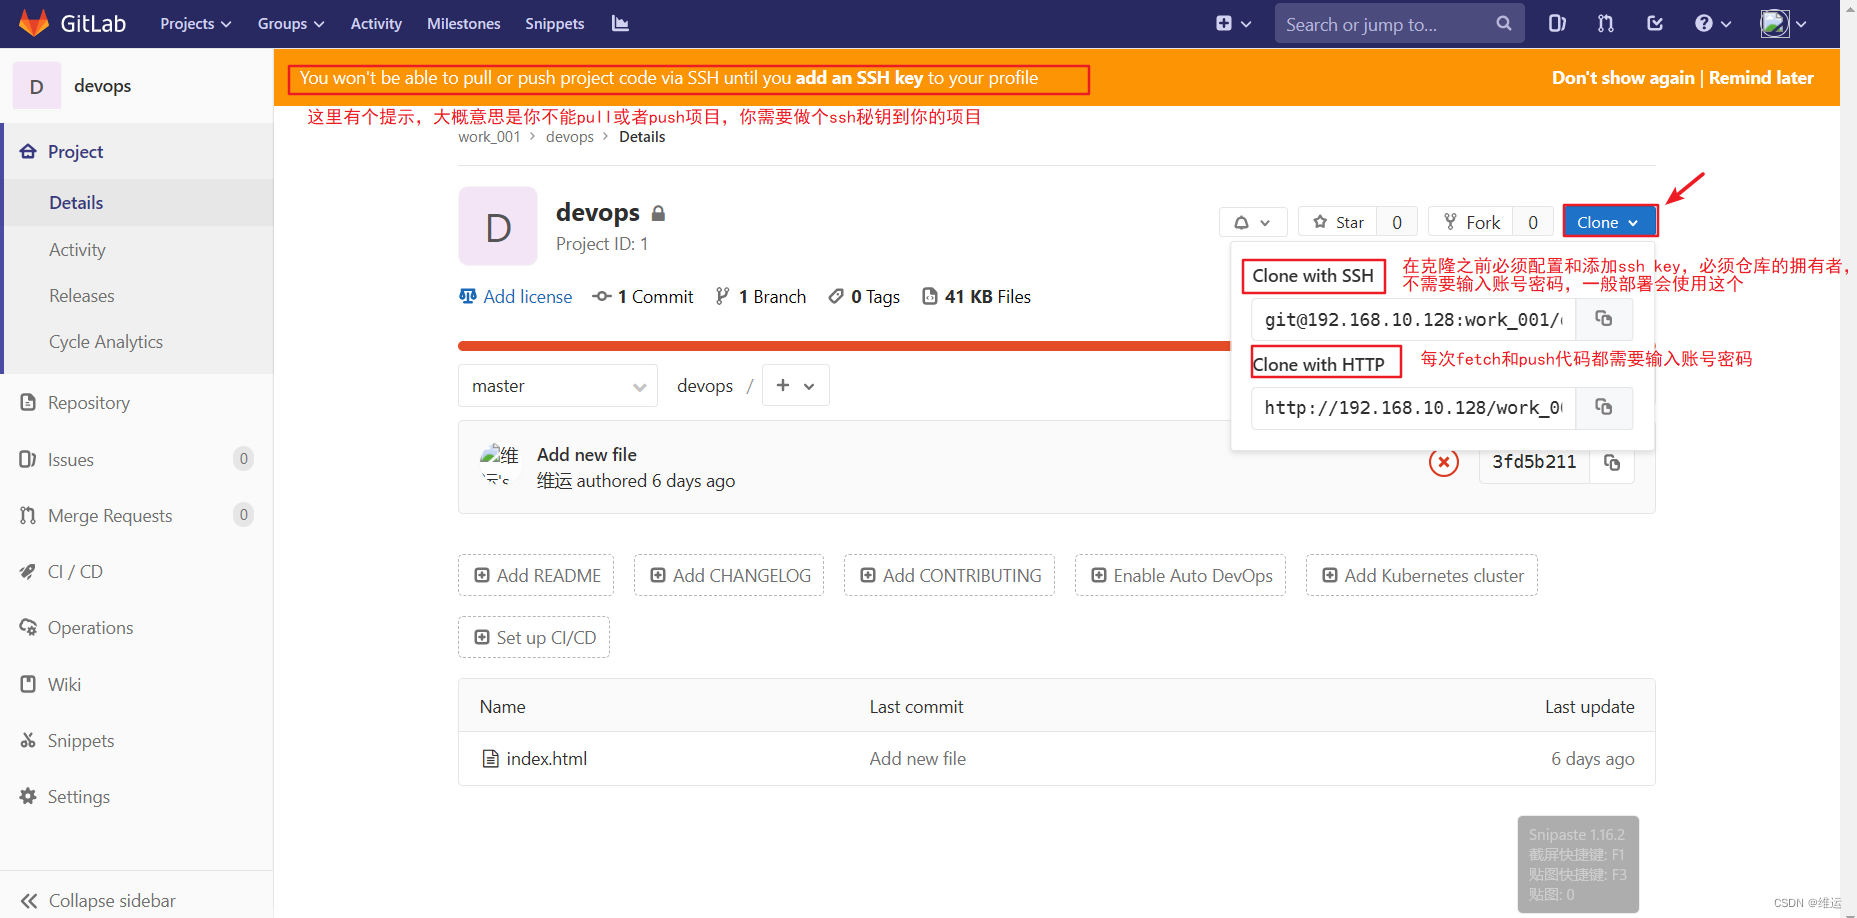
Task: Open the plus add-file dropdown
Action: [796, 386]
